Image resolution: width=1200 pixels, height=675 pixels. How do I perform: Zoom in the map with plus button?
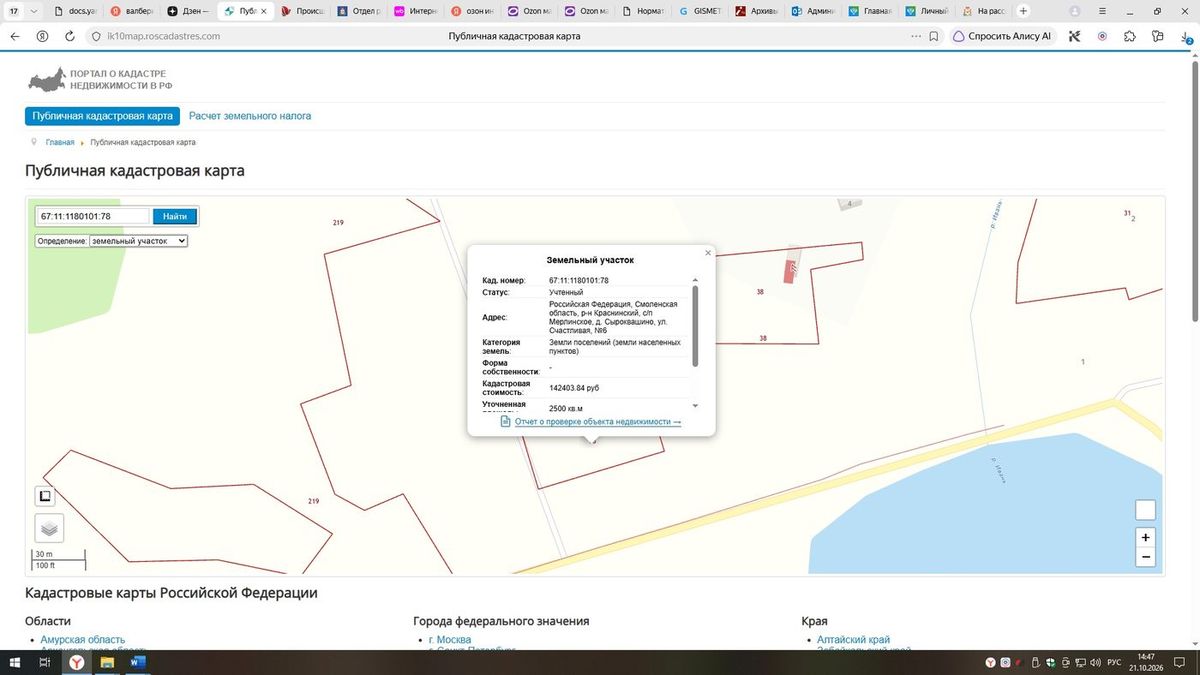click(x=1146, y=537)
